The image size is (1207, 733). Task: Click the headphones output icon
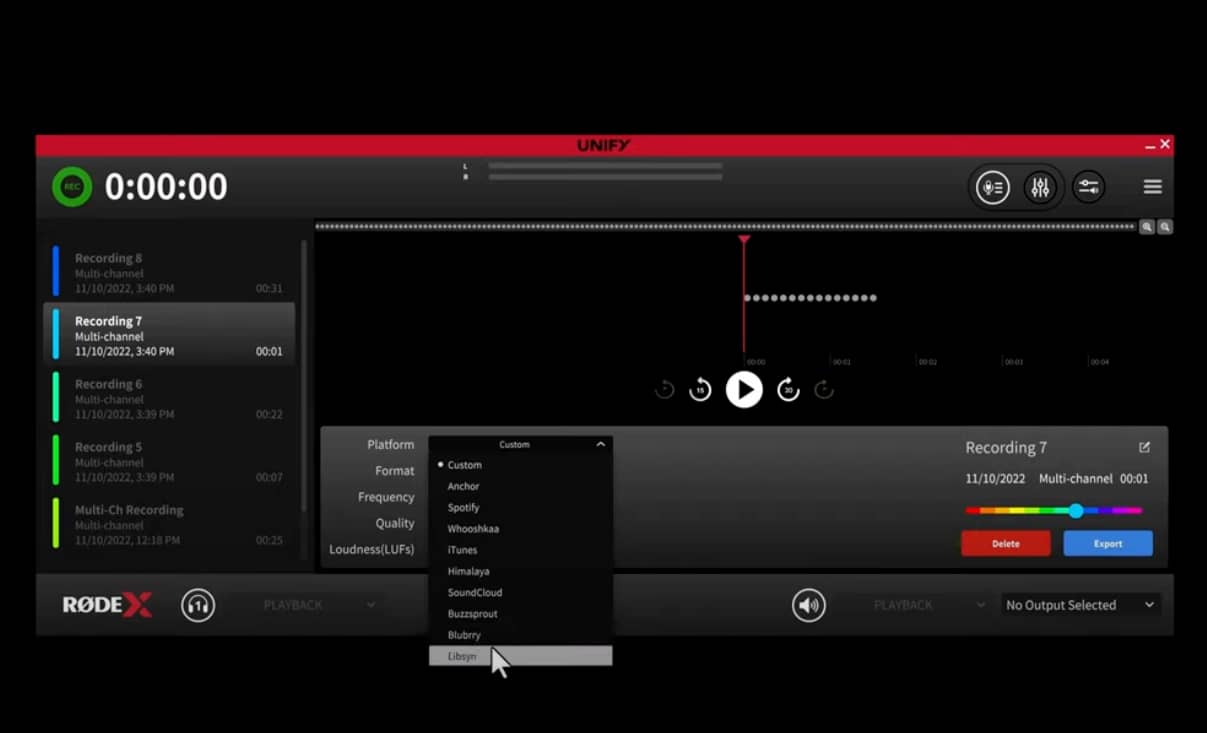pyautogui.click(x=198, y=605)
